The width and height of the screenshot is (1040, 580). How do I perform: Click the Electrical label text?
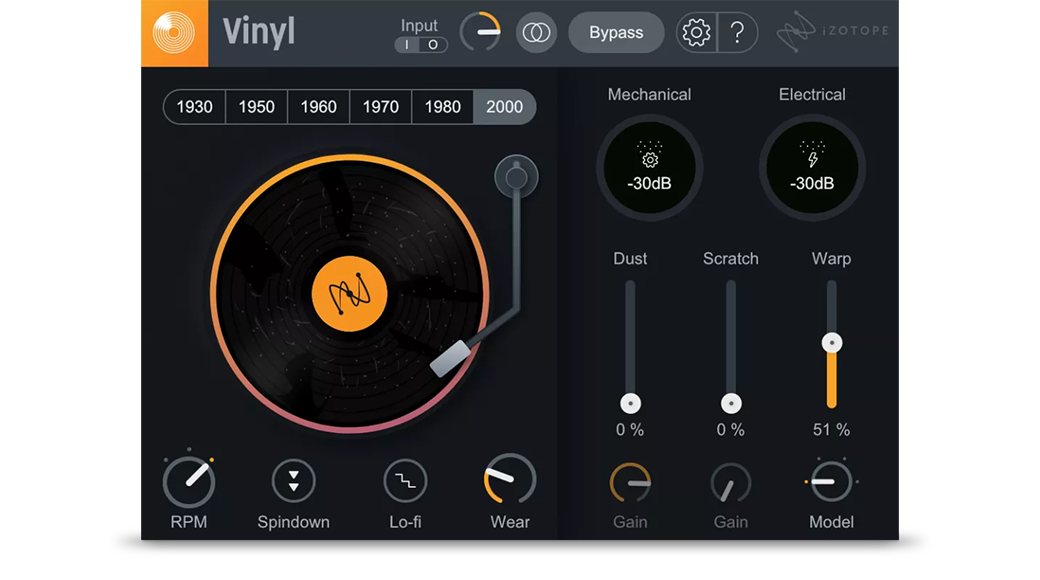coord(812,94)
